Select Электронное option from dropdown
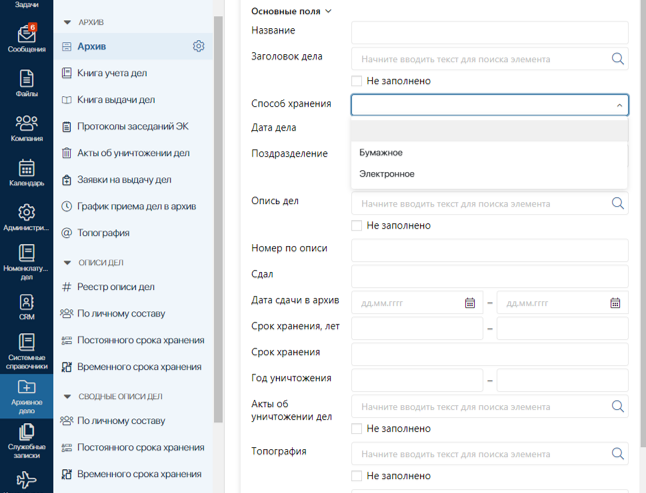646x493 pixels. [387, 174]
